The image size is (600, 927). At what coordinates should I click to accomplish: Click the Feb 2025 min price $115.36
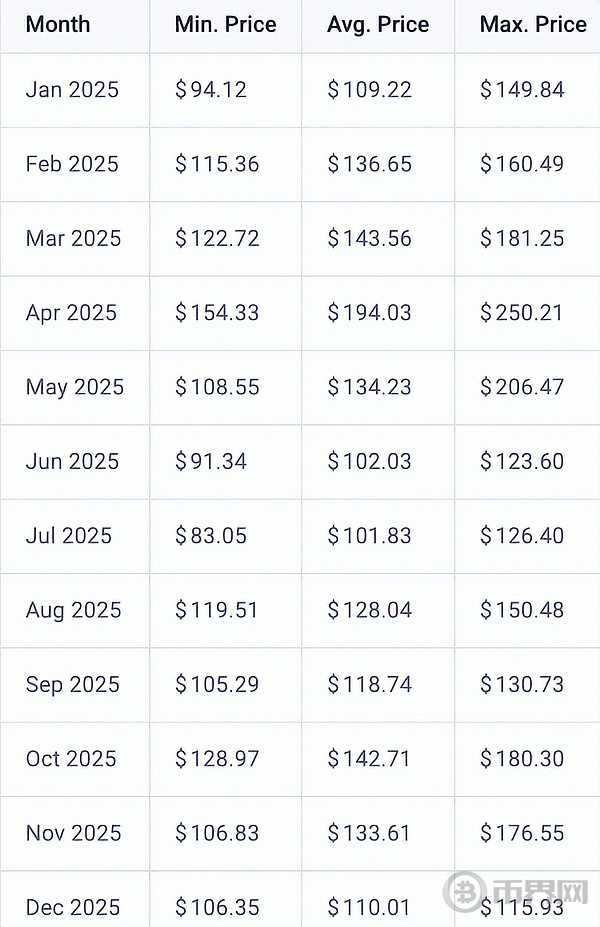click(217, 164)
